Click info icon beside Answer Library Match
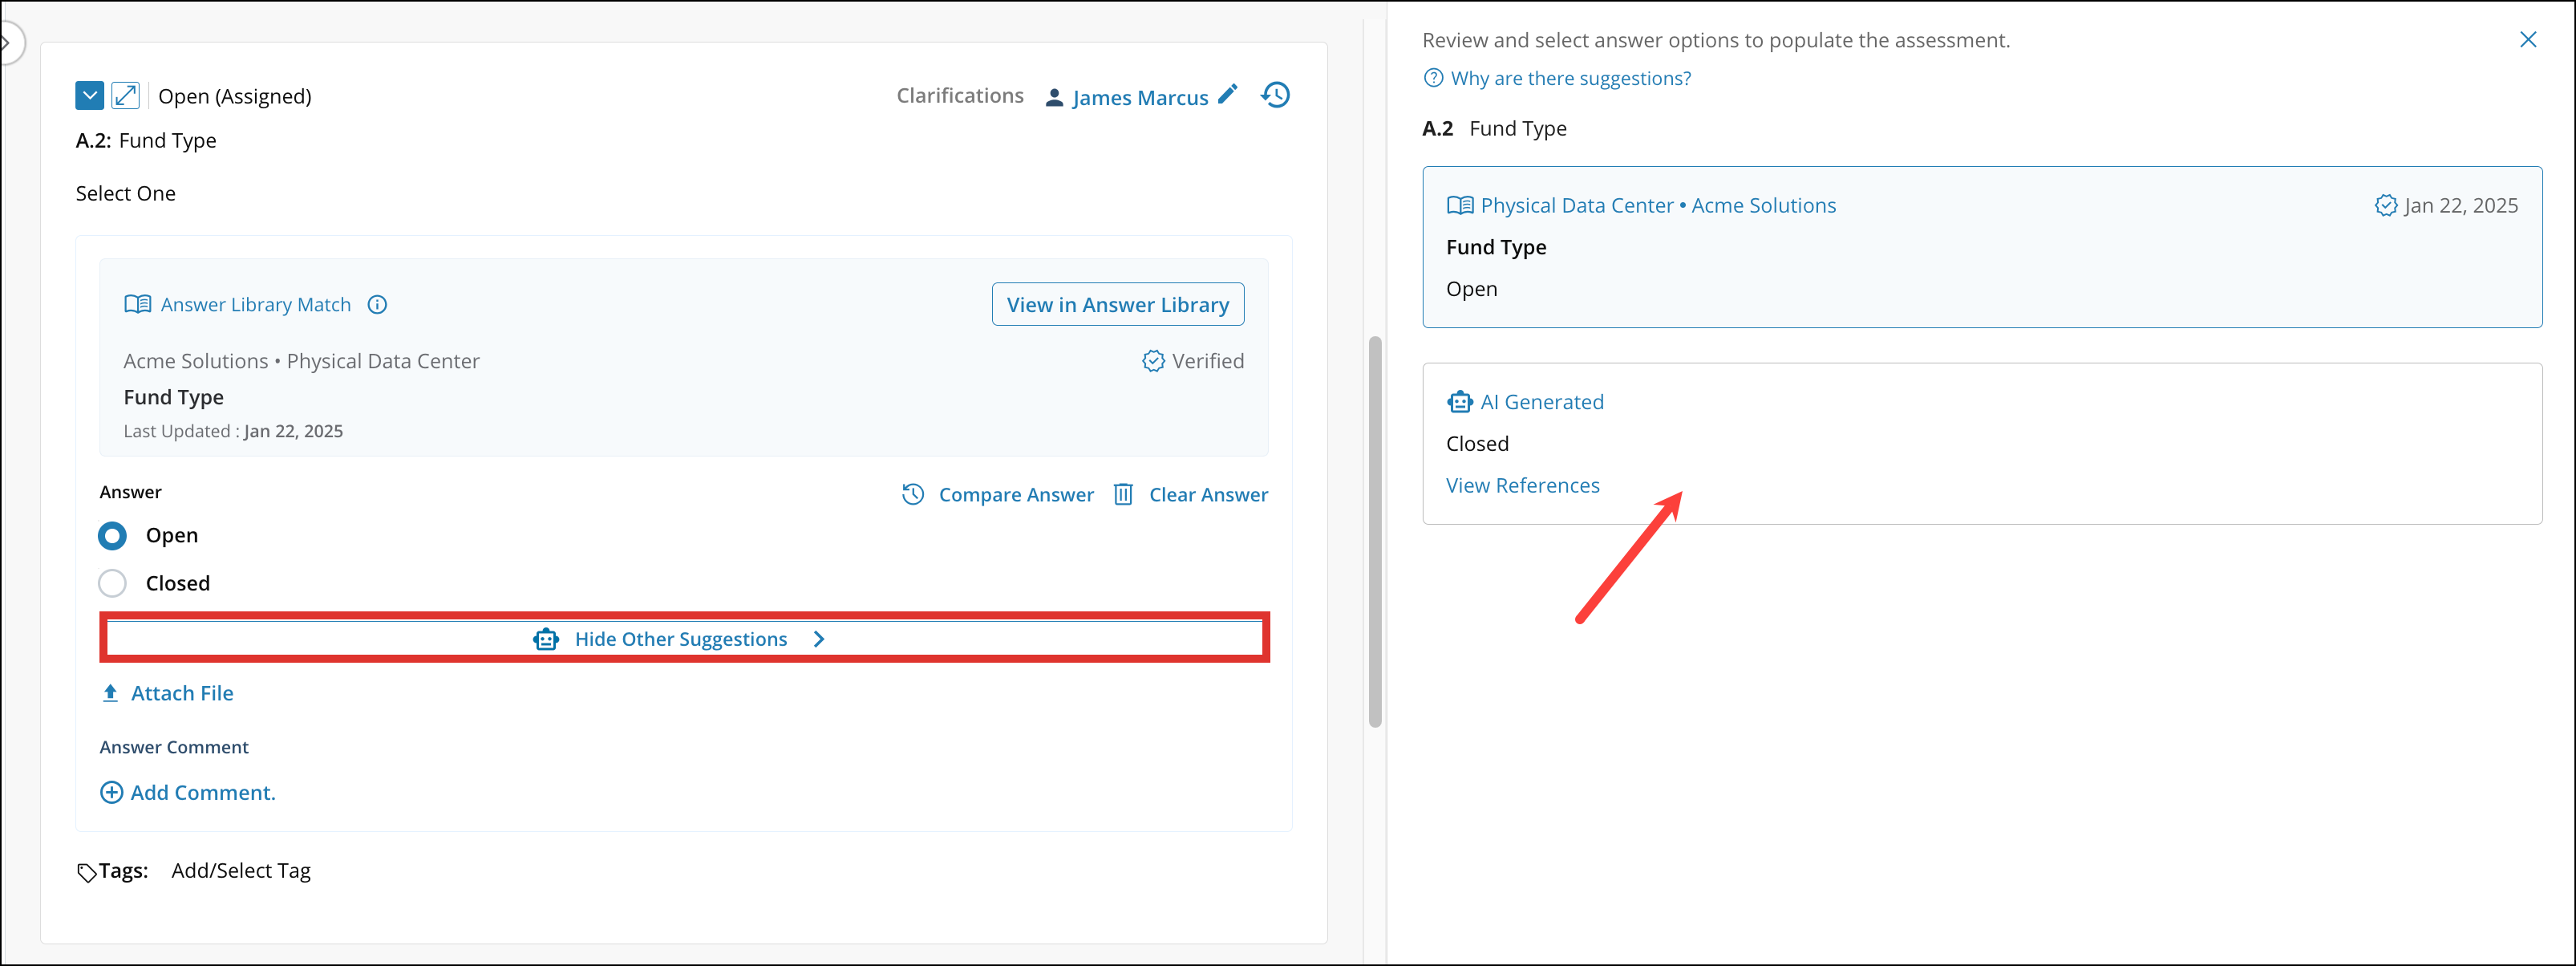This screenshot has height=966, width=2576. click(377, 305)
